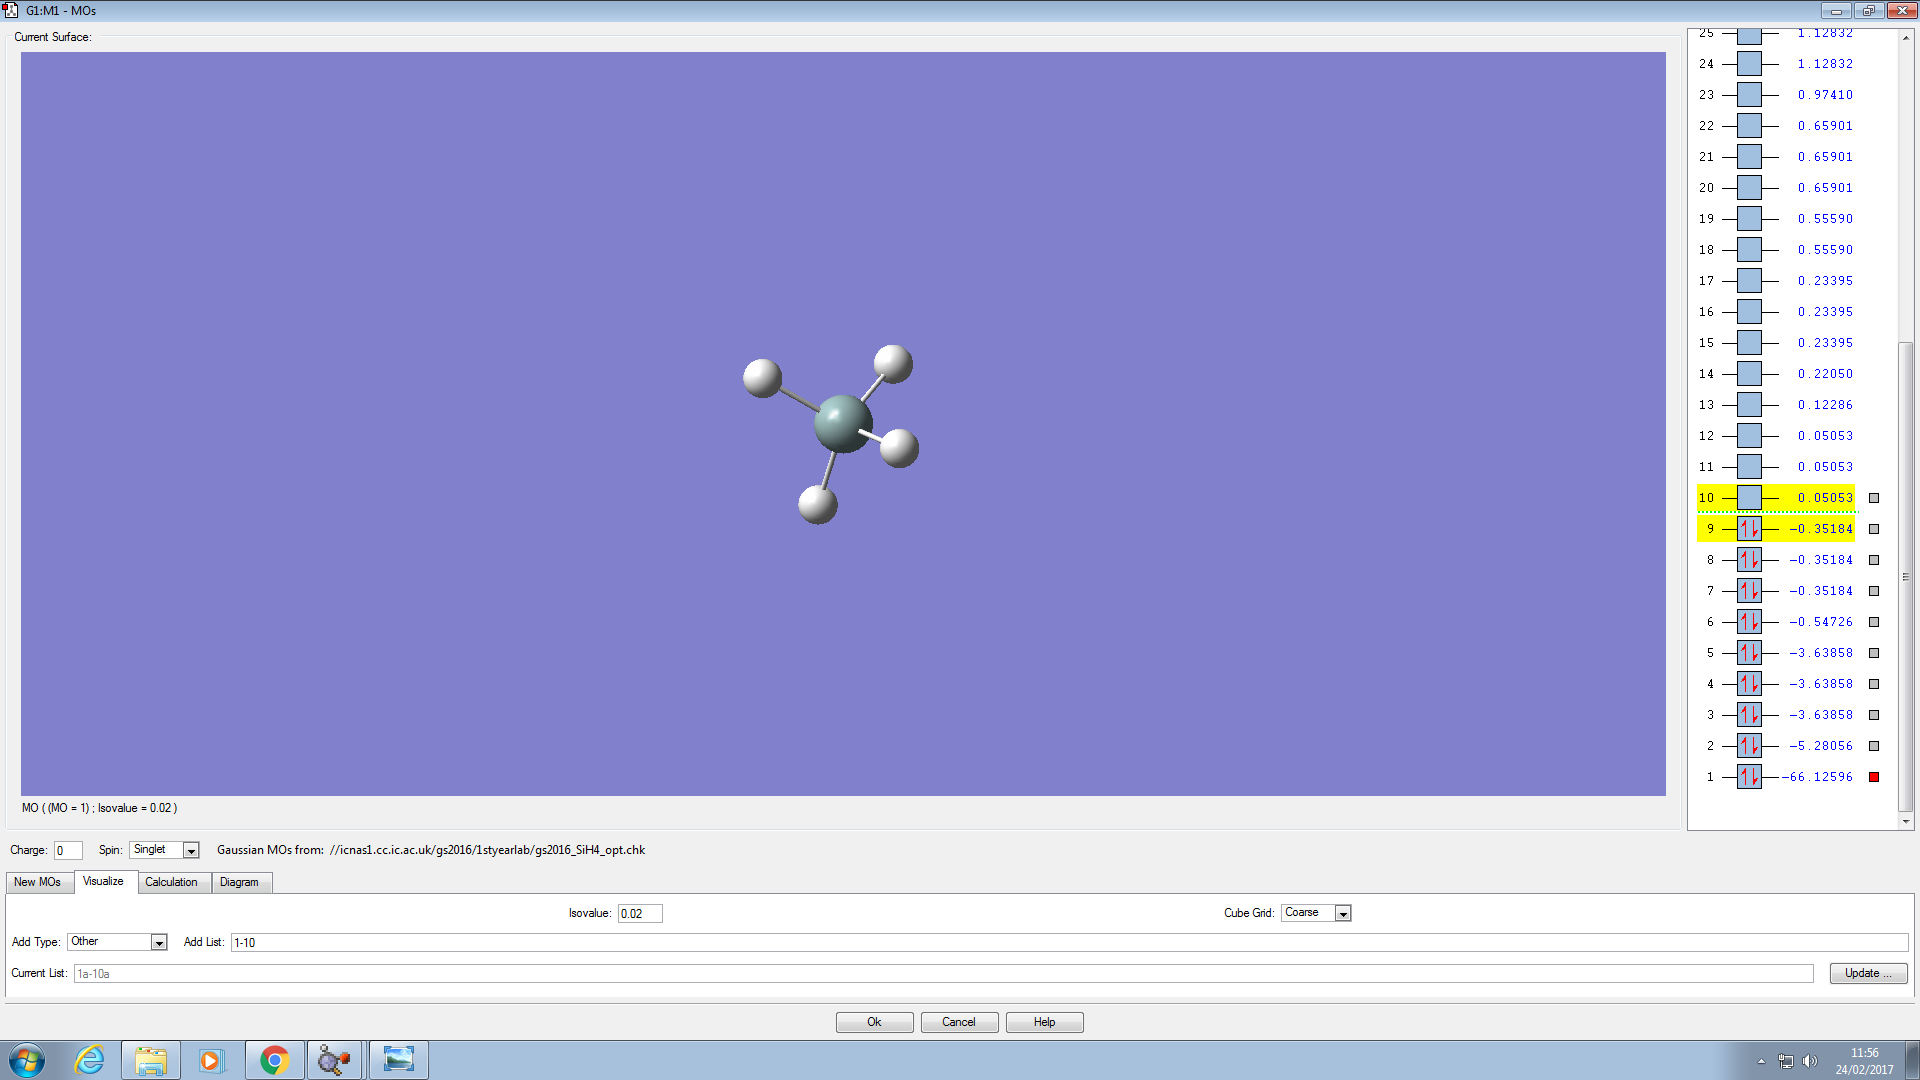Select the orbital box for MO 18
The width and height of the screenshot is (1920, 1080).
(1749, 250)
